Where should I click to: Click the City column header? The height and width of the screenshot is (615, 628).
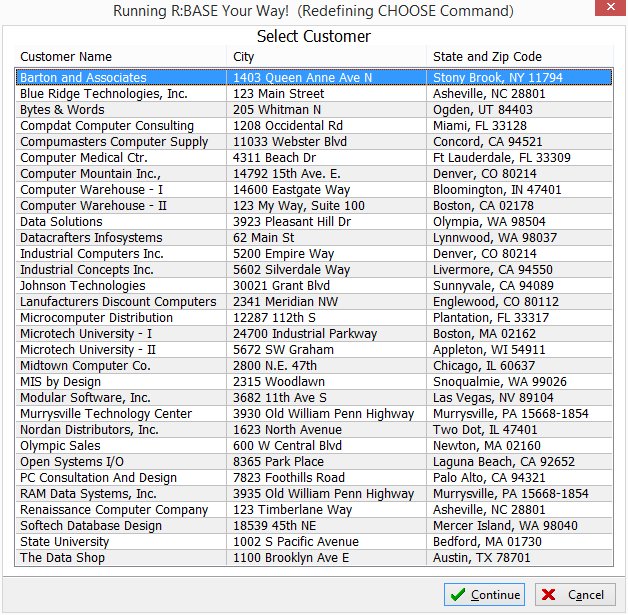pyautogui.click(x=243, y=57)
